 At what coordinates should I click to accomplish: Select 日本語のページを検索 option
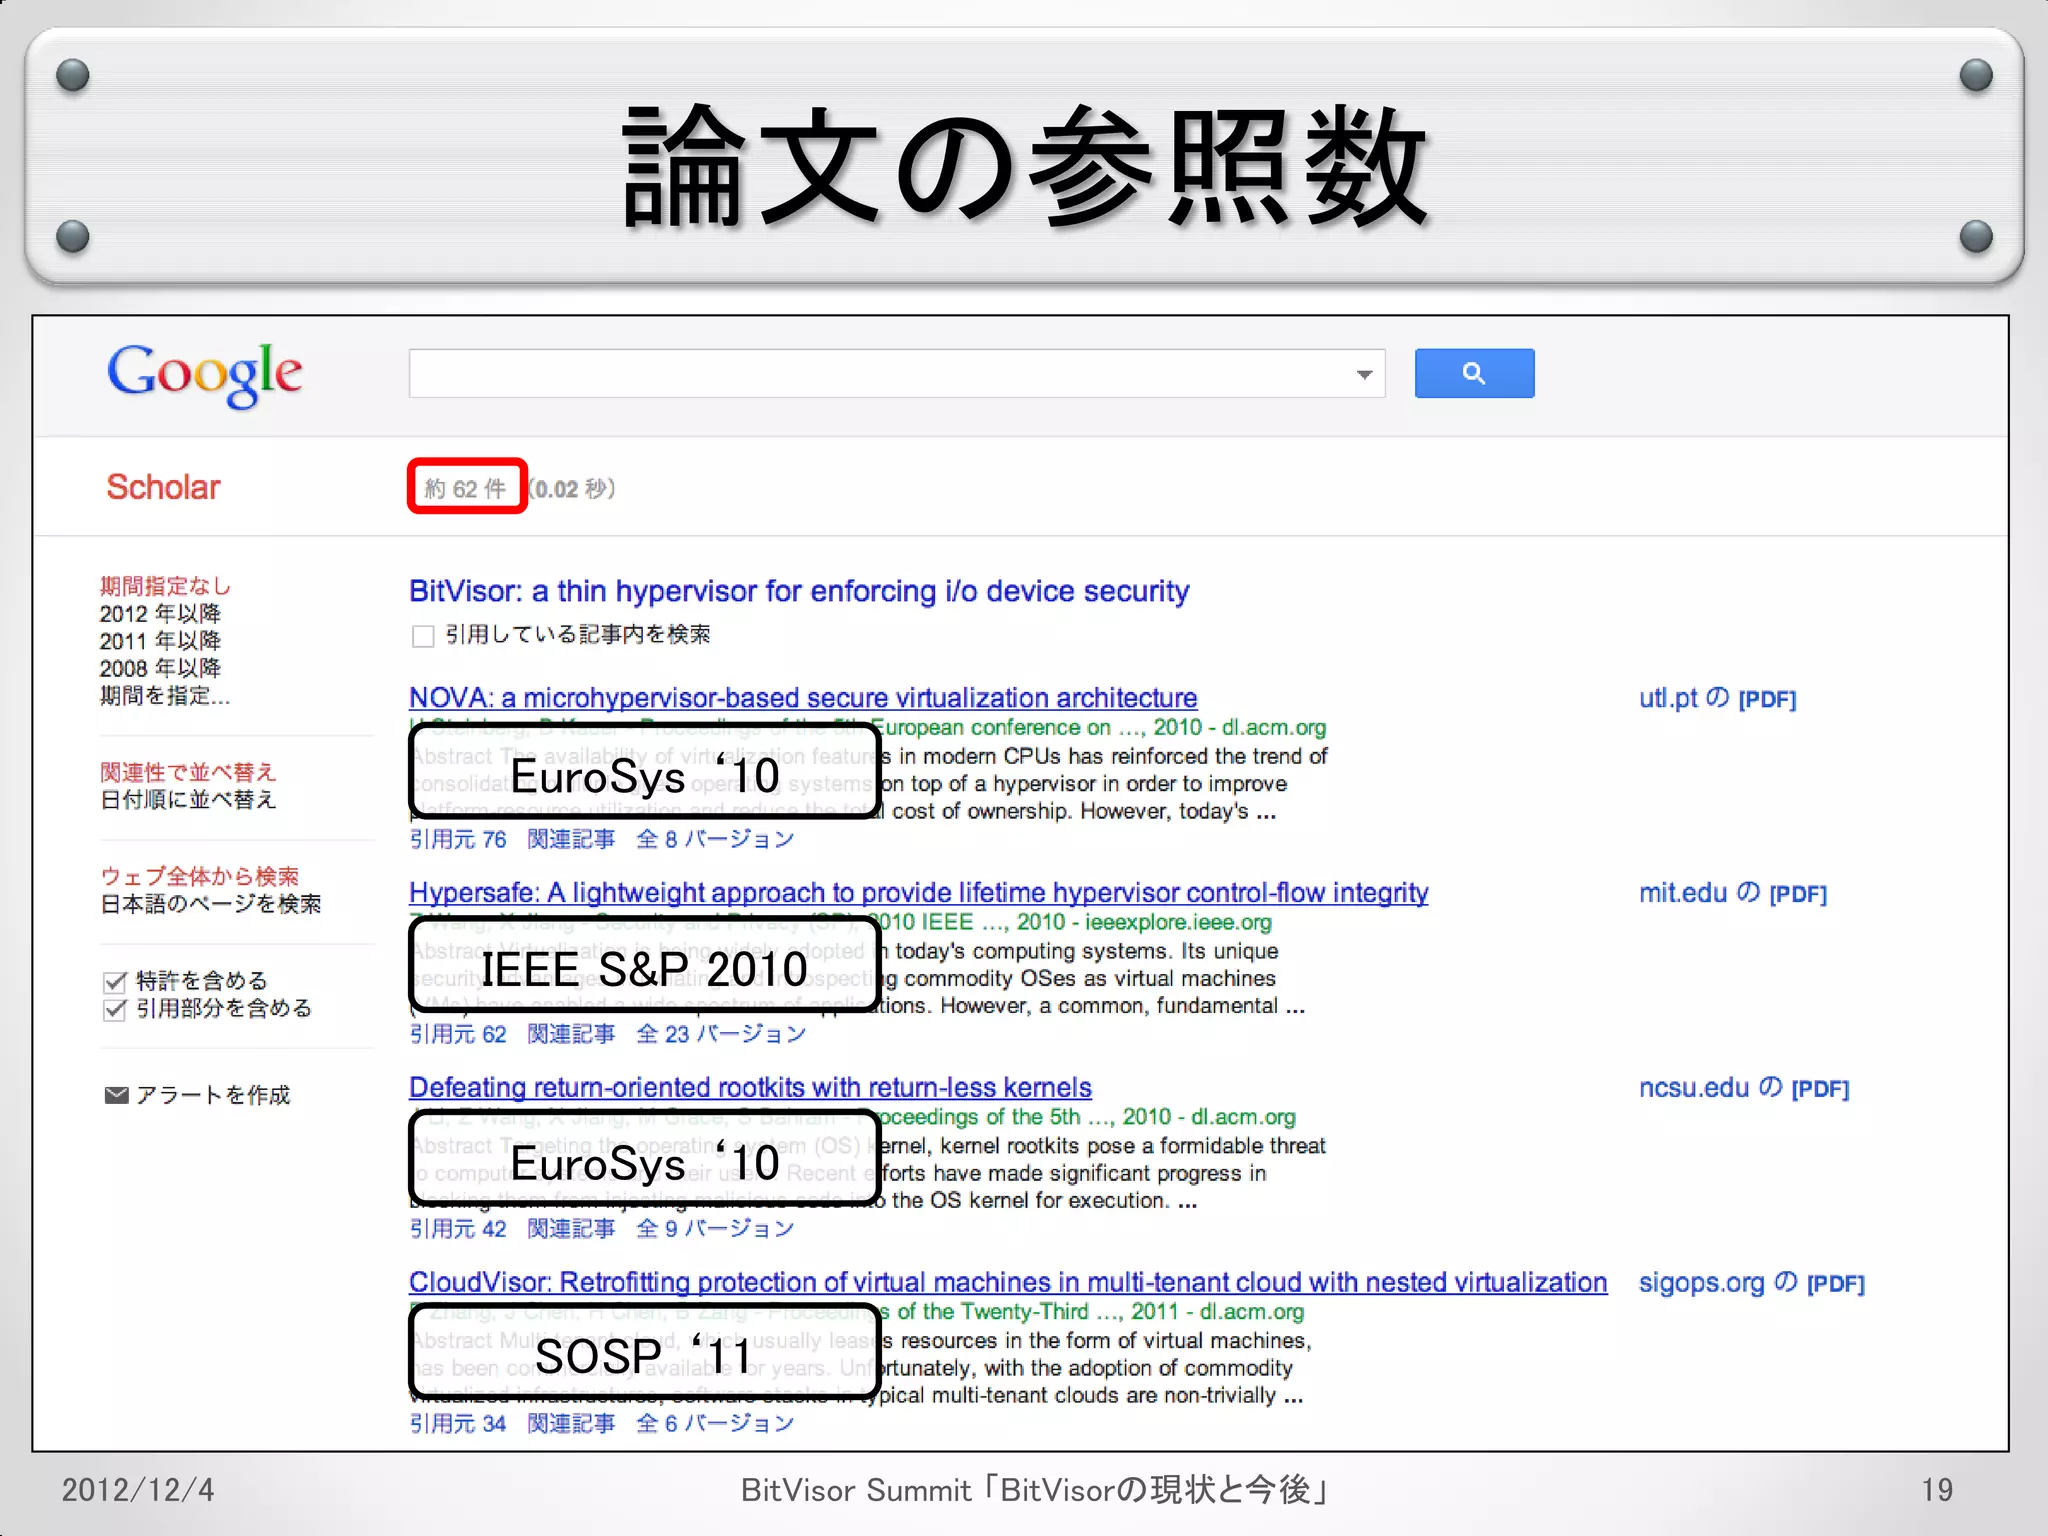click(210, 903)
